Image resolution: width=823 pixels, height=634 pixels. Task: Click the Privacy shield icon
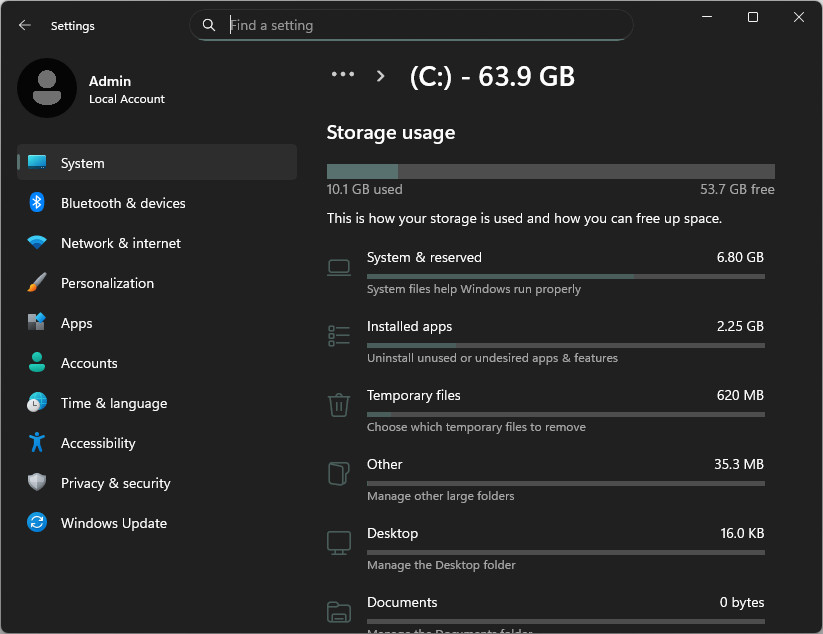pyautogui.click(x=37, y=482)
